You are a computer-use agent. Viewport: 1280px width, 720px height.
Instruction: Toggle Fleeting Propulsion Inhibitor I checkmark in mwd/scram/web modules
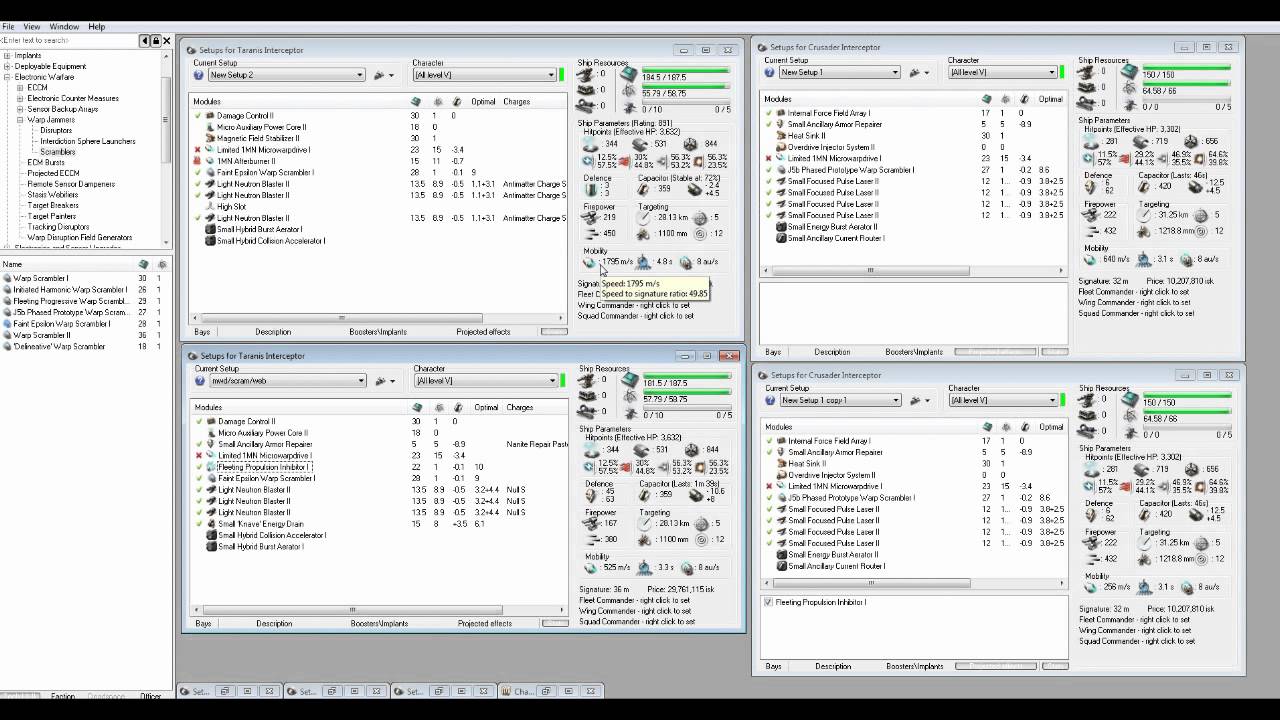[x=199, y=467]
